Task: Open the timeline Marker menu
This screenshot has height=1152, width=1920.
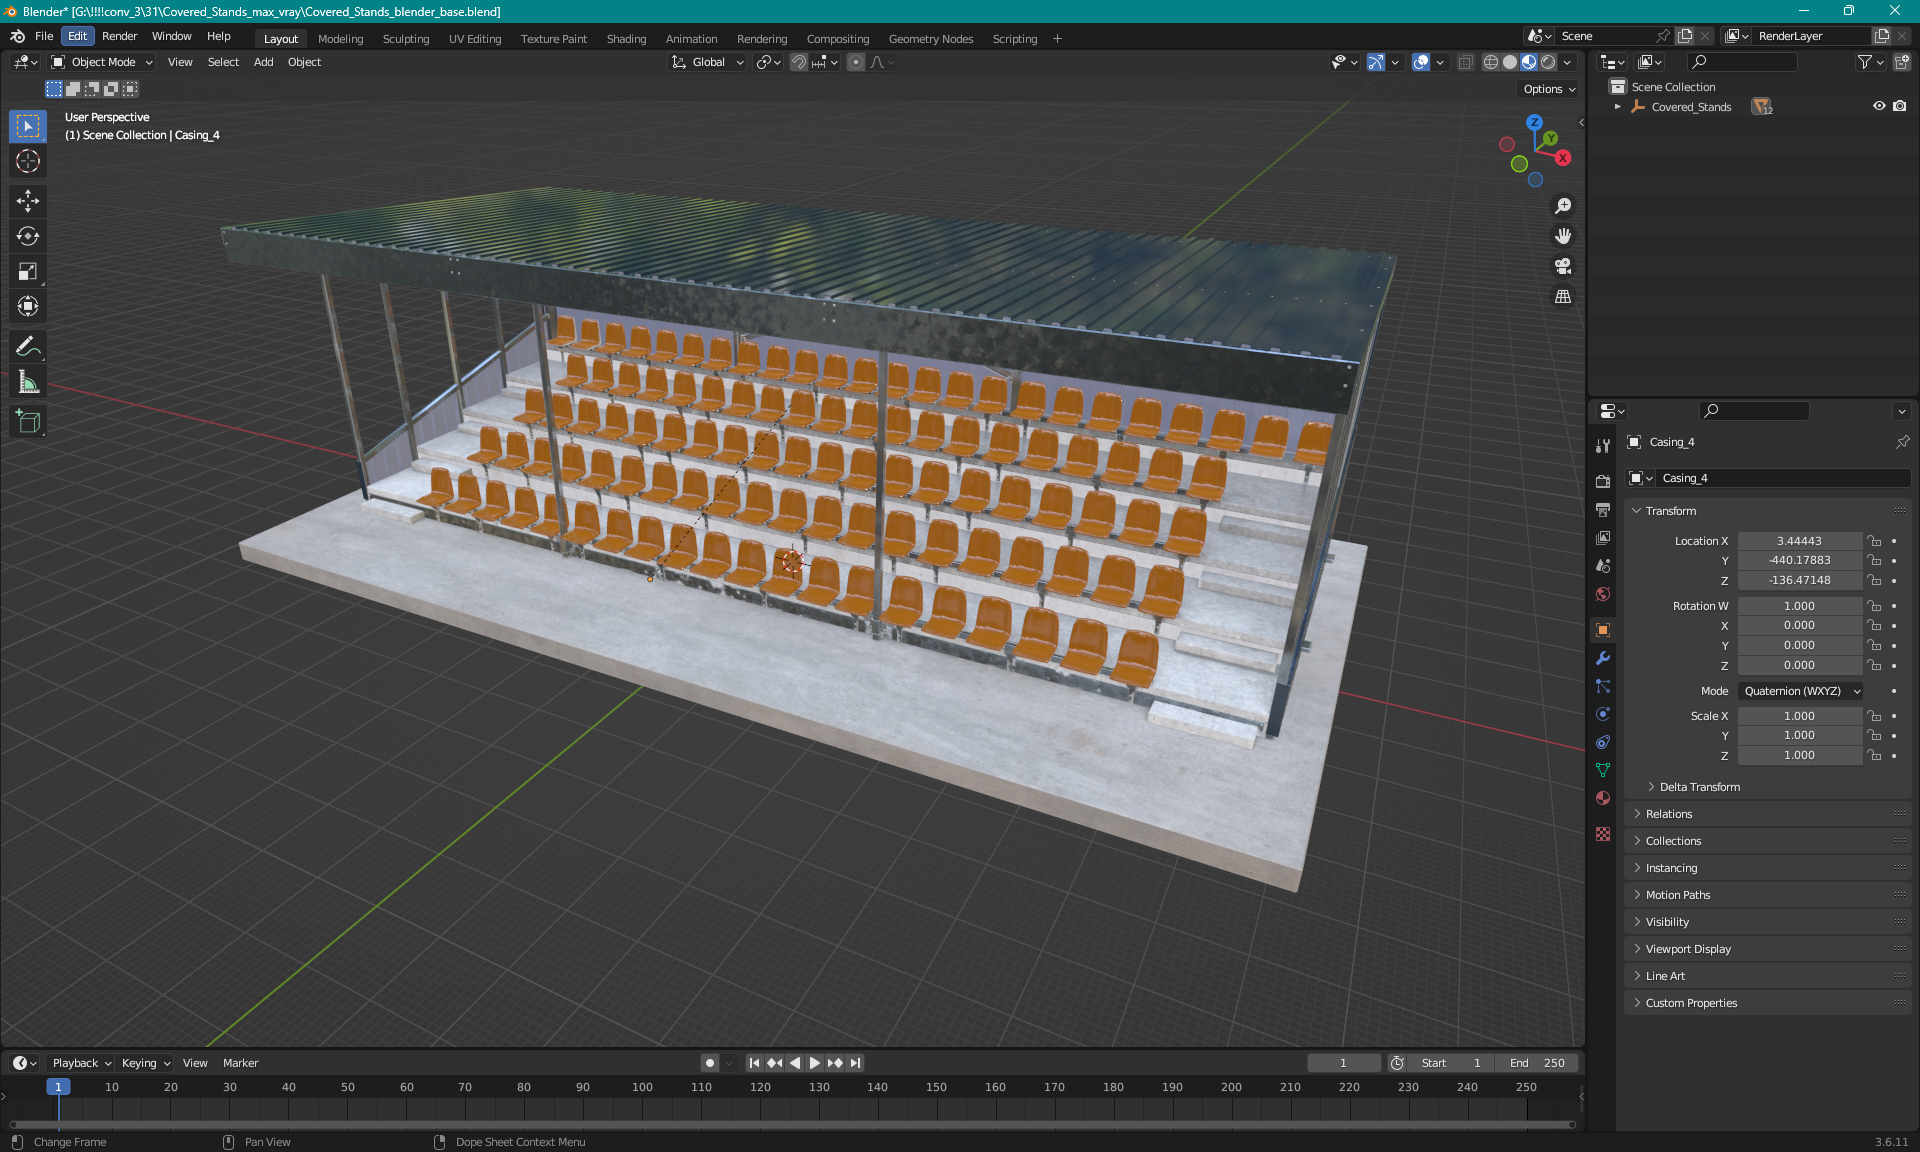Action: click(x=240, y=1063)
